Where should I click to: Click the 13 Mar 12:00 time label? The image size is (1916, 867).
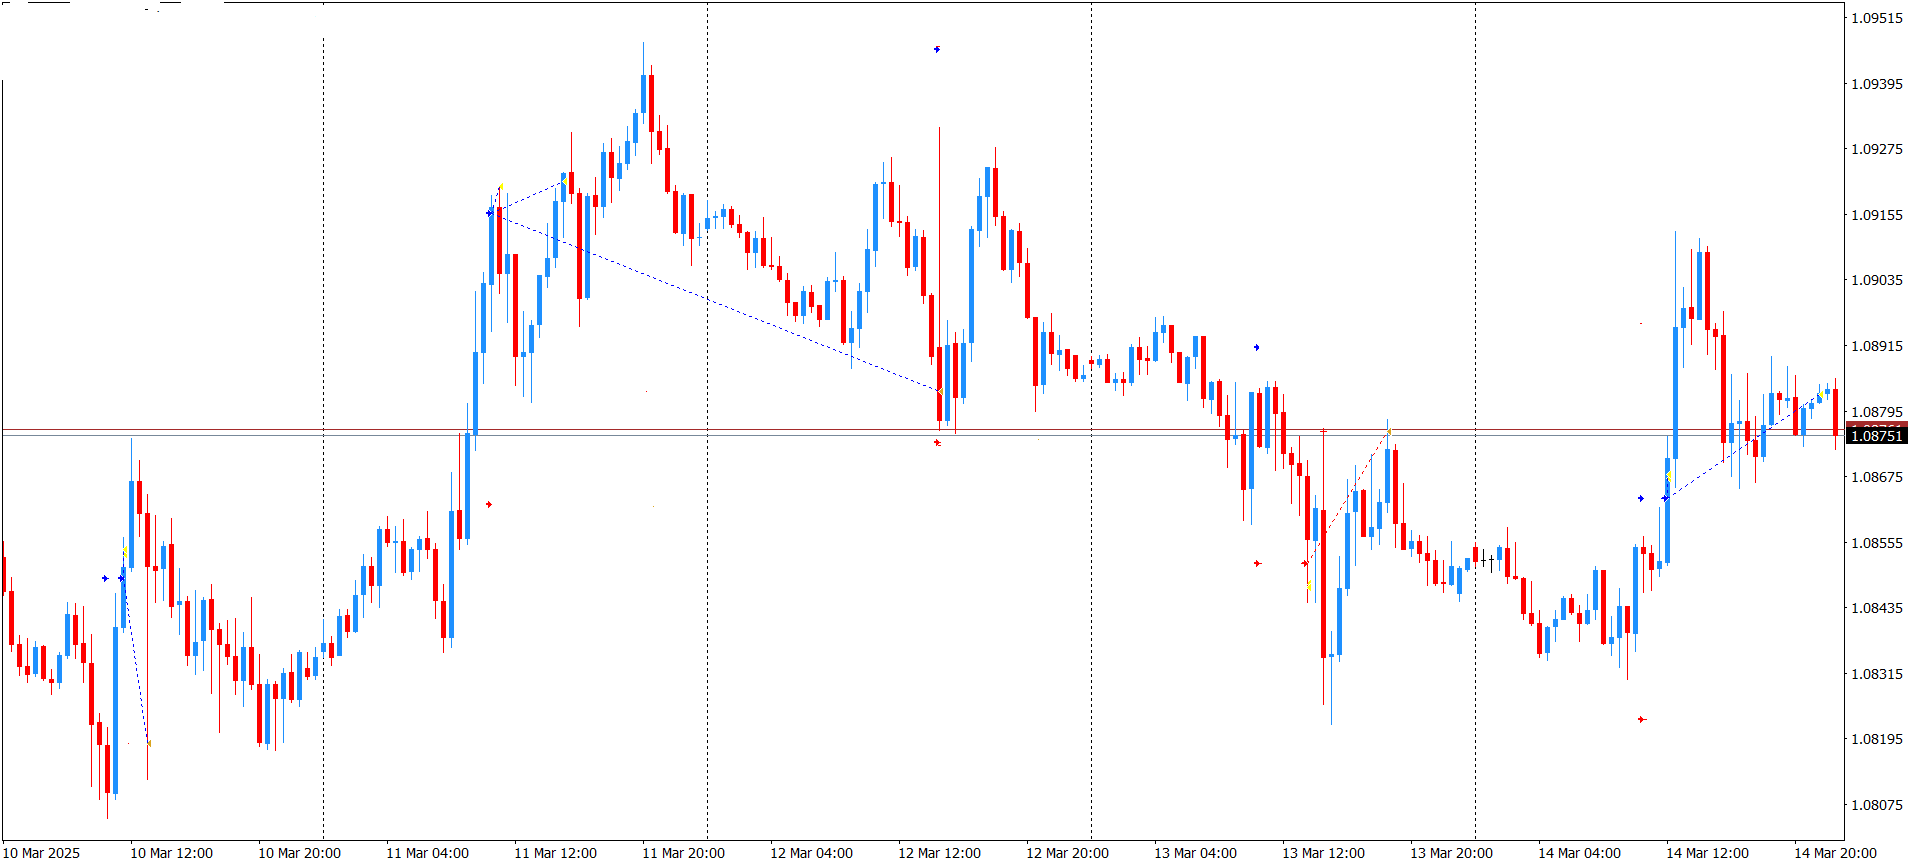1324,853
